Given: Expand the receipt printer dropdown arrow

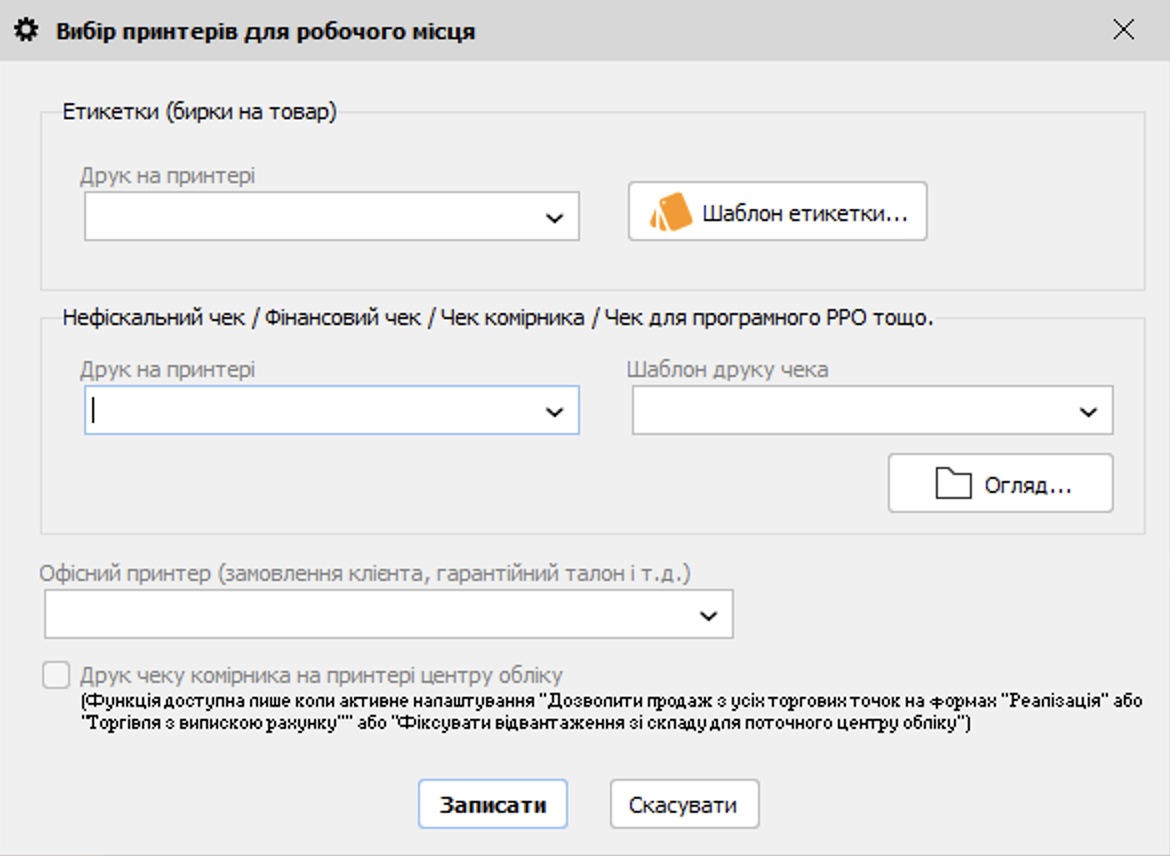Looking at the screenshot, I should (x=555, y=412).
